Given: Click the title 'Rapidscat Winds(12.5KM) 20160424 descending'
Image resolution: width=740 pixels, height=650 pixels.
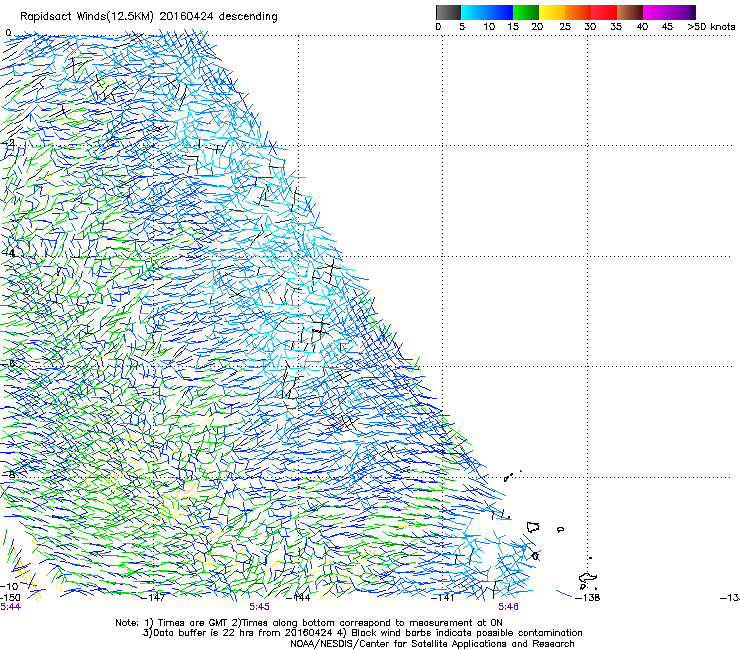Looking at the screenshot, I should [149, 17].
